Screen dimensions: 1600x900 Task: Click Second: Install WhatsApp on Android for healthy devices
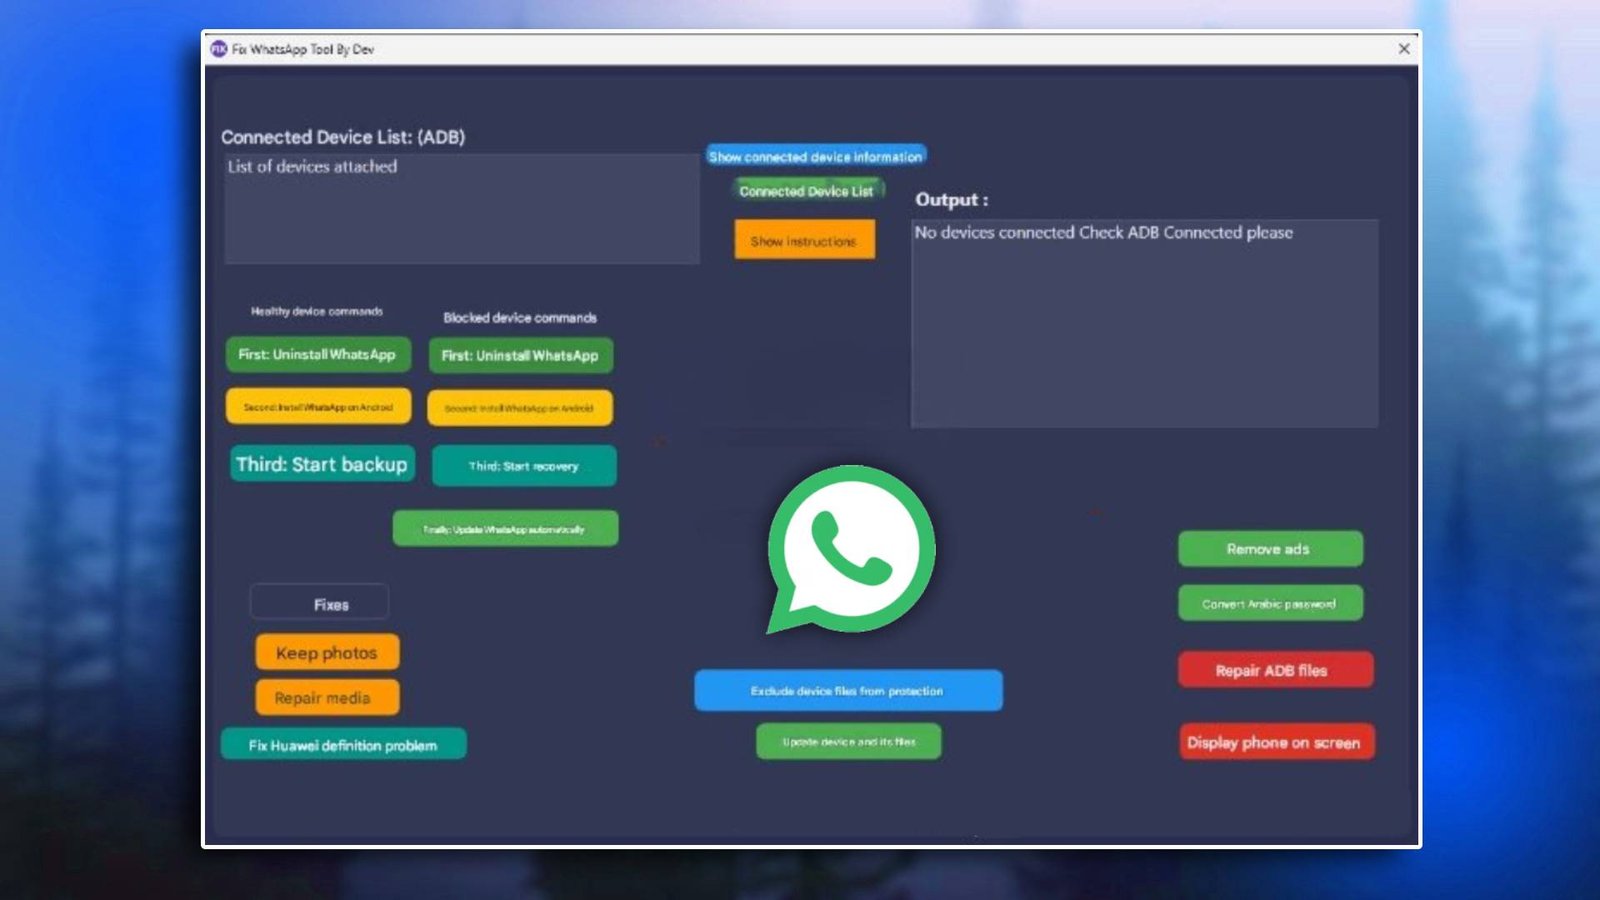[320, 406]
